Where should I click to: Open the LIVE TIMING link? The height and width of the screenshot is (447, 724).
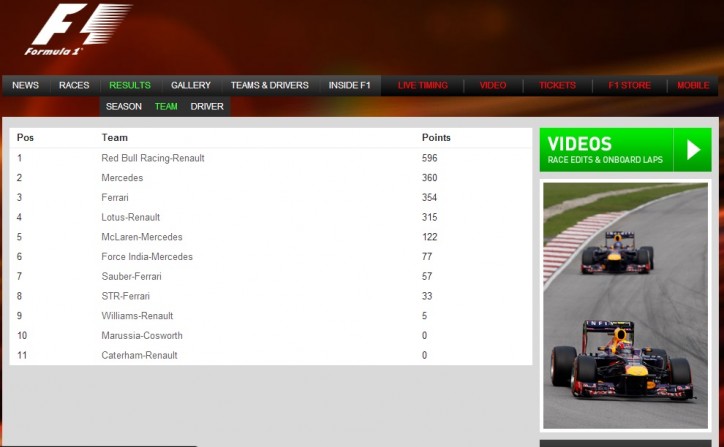click(x=422, y=85)
